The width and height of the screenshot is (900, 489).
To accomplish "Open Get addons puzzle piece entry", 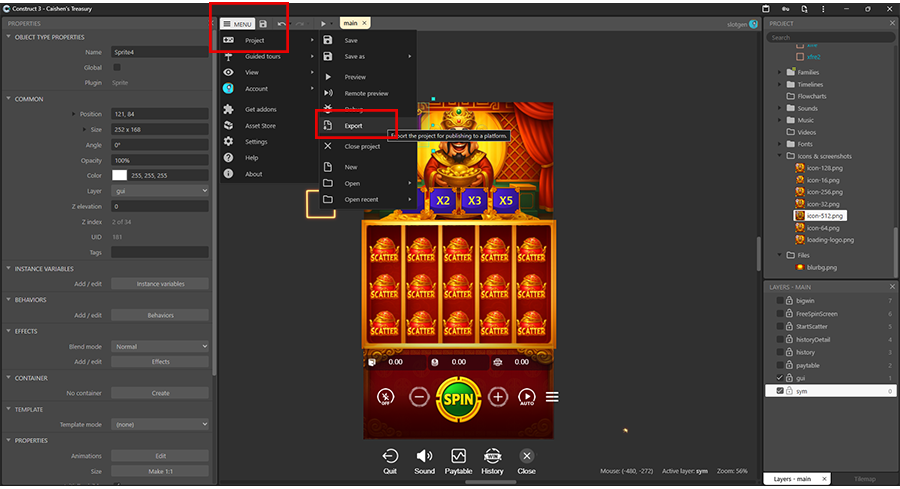I will point(228,109).
